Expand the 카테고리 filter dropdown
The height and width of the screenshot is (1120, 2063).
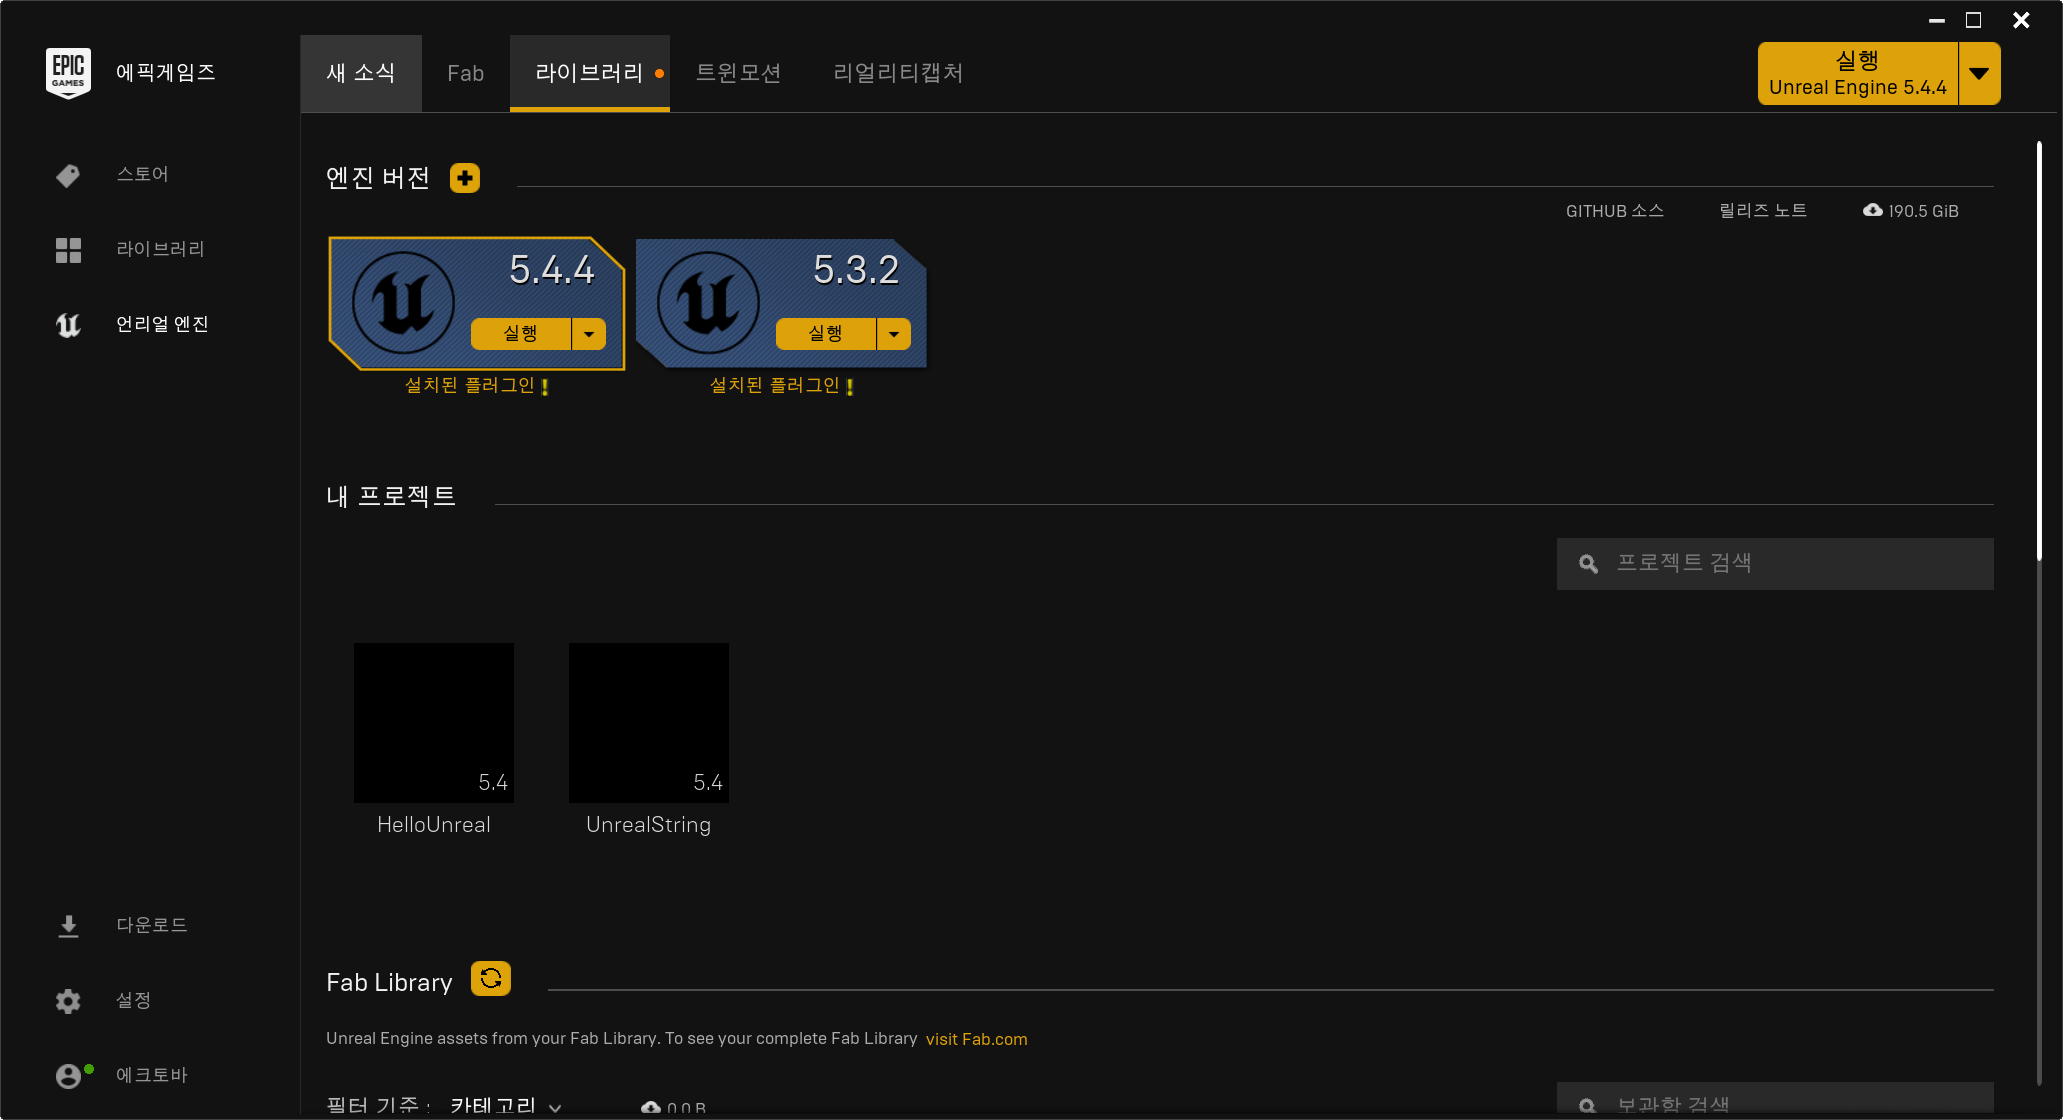click(505, 1106)
